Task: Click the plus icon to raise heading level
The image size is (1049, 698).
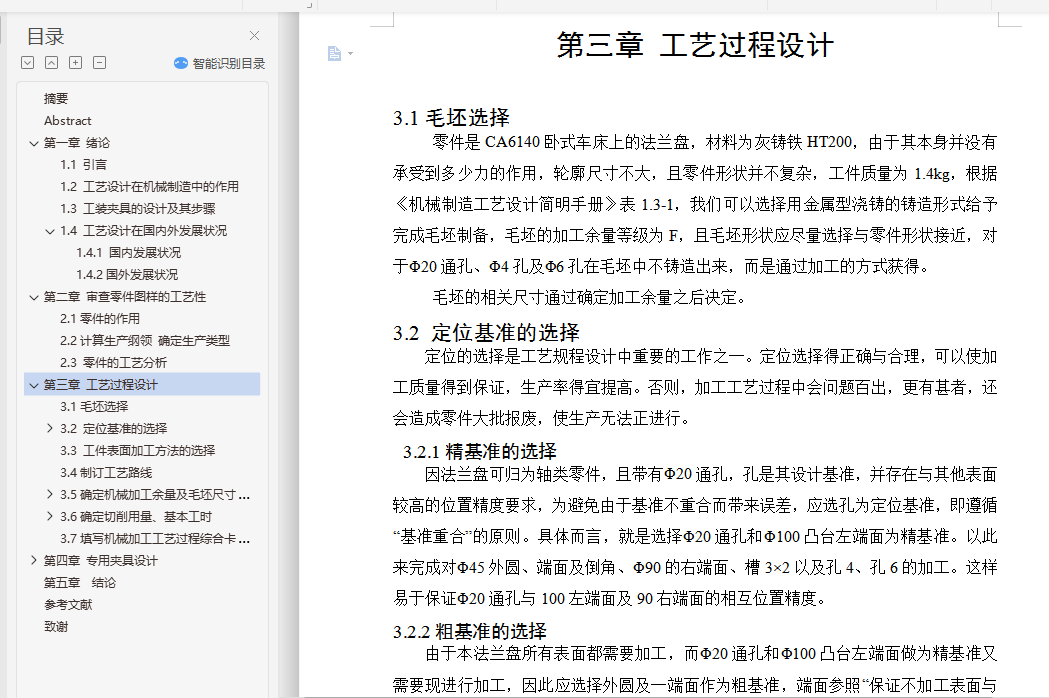Action: point(76,63)
